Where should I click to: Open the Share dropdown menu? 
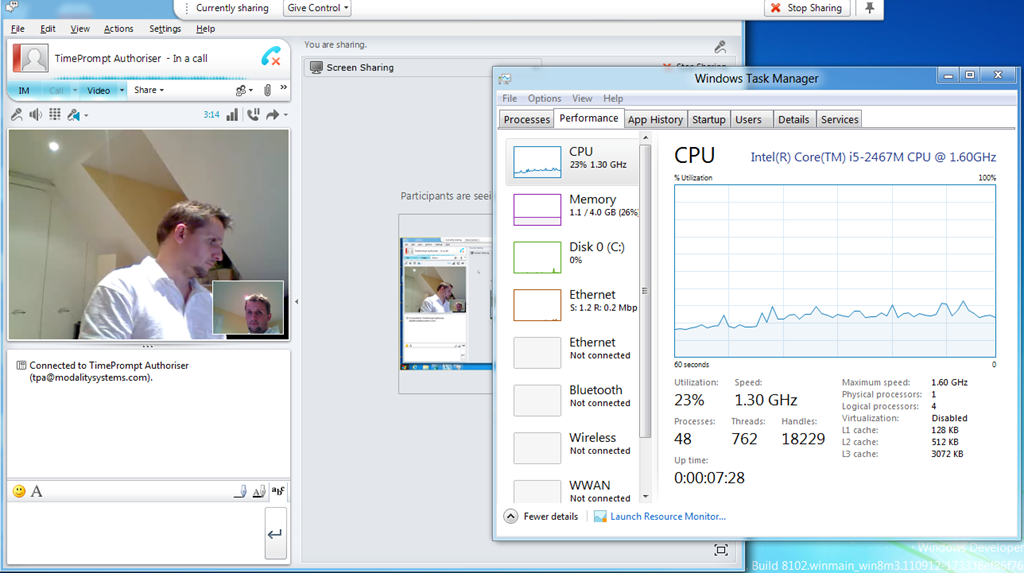click(x=149, y=90)
